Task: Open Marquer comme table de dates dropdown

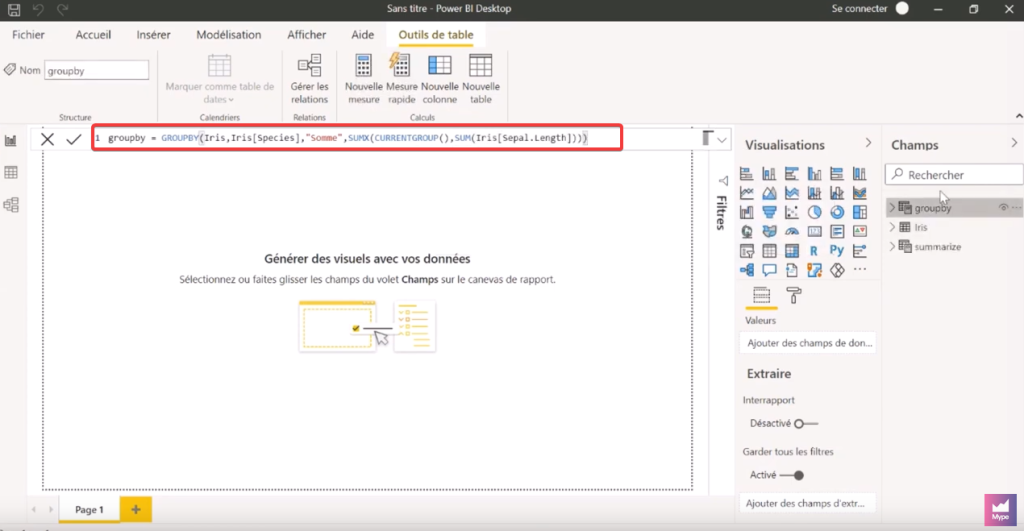Action: [x=219, y=79]
